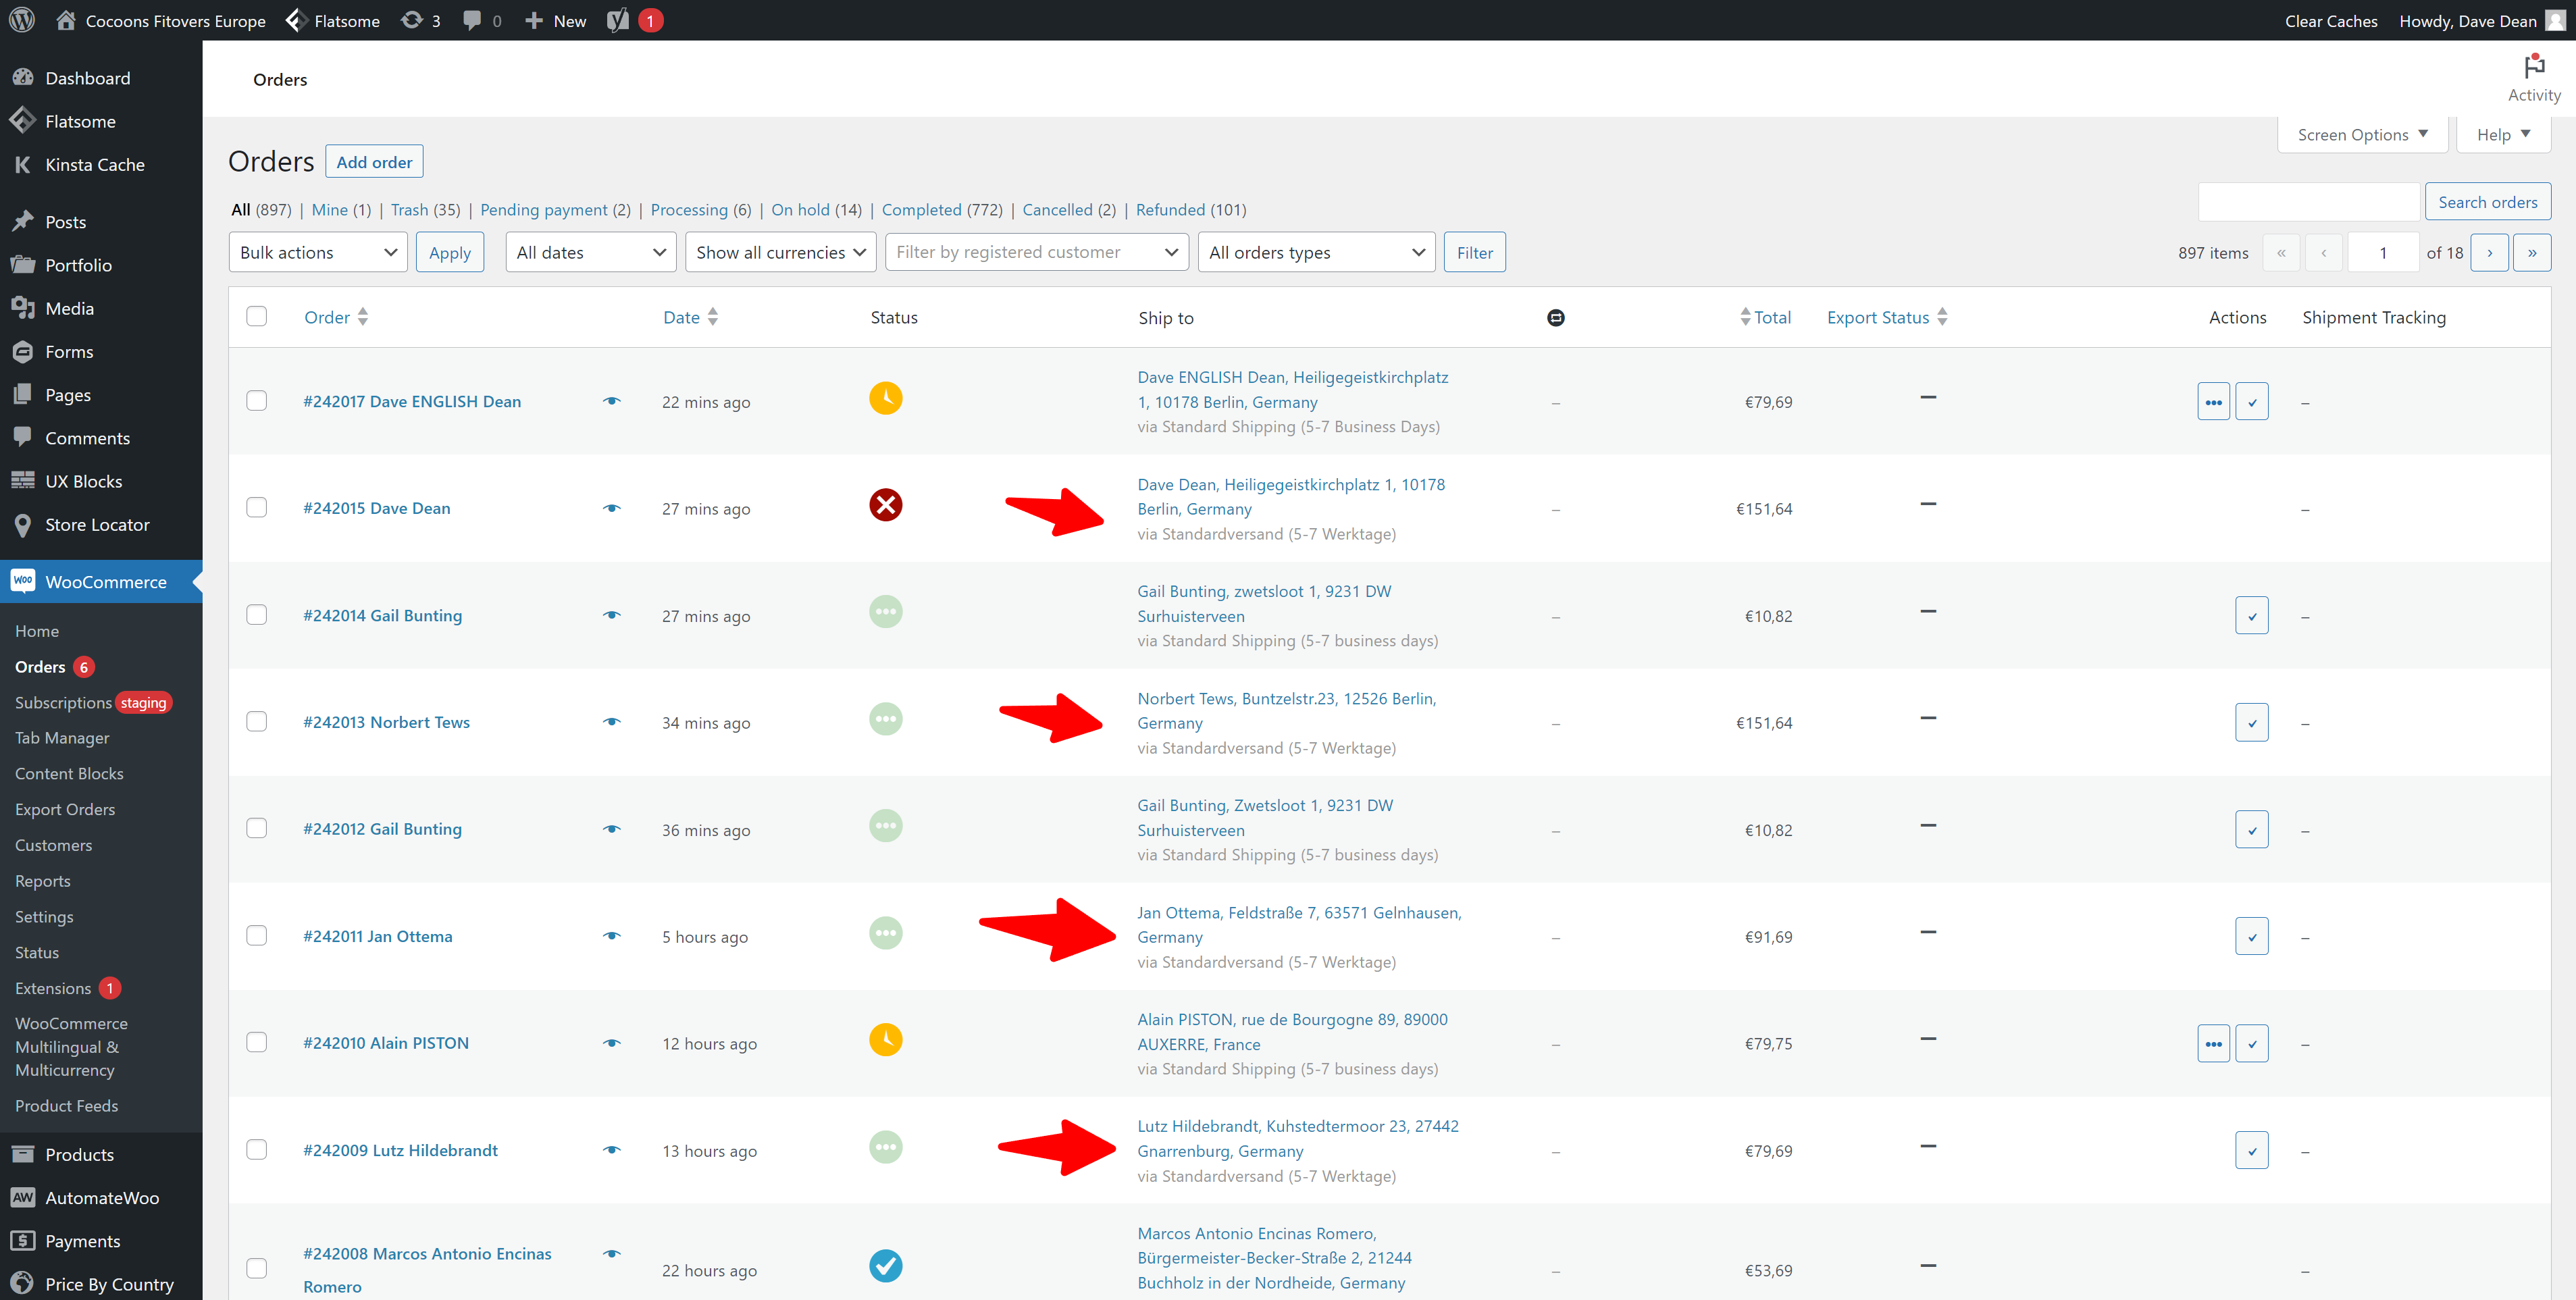
Task: Select checkbox for order #242009 Lutz Hildebrandt
Action: click(257, 1150)
